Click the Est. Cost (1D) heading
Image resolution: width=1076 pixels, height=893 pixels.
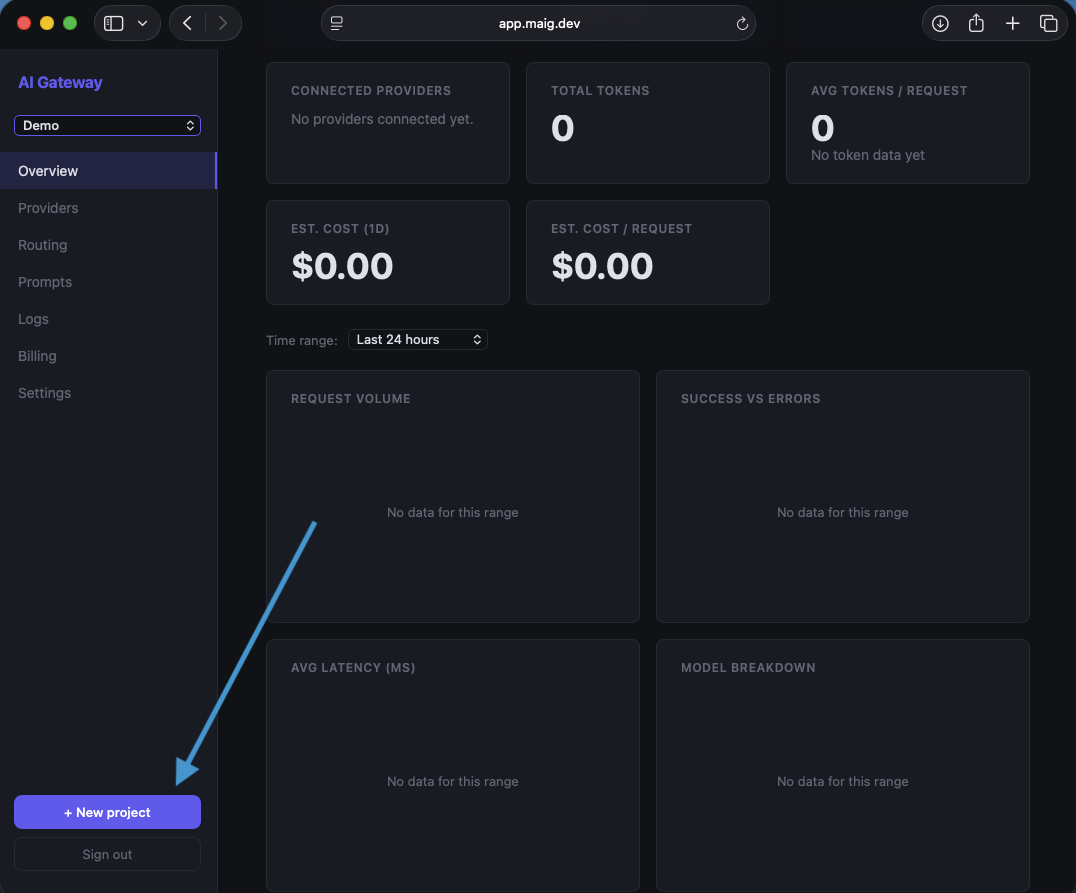pyautogui.click(x=340, y=229)
